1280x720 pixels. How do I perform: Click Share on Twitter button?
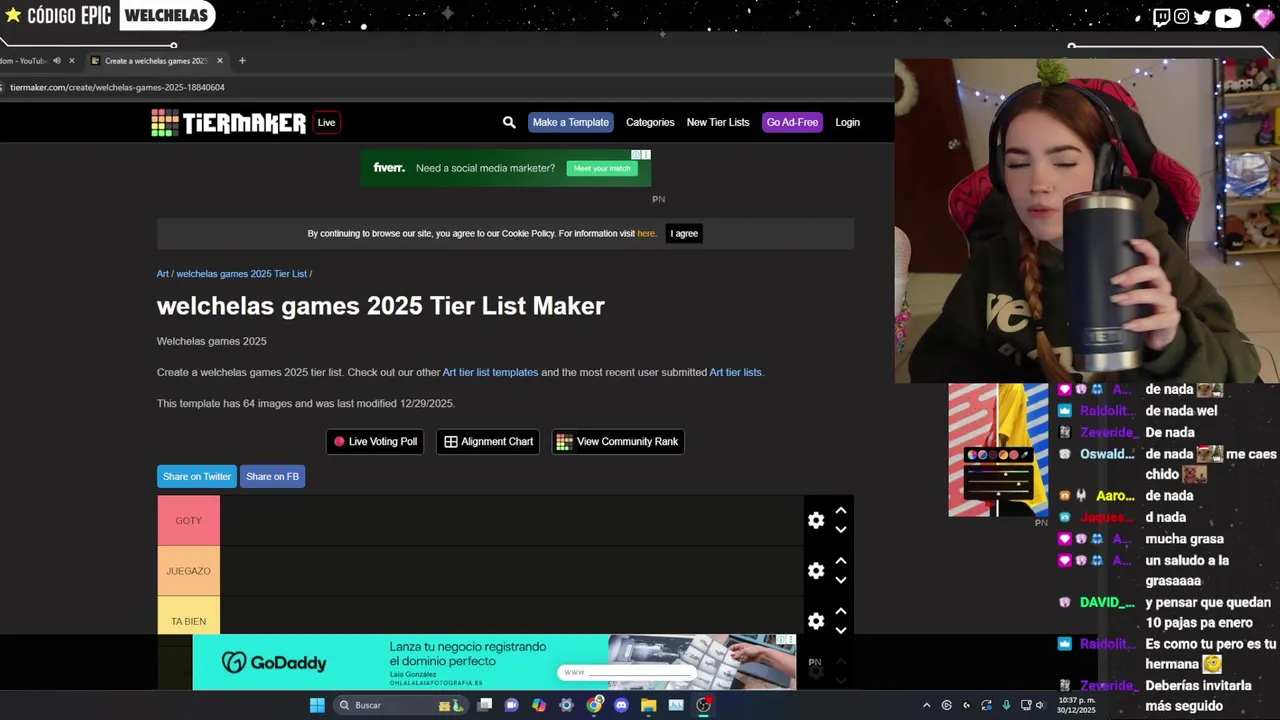click(x=197, y=476)
